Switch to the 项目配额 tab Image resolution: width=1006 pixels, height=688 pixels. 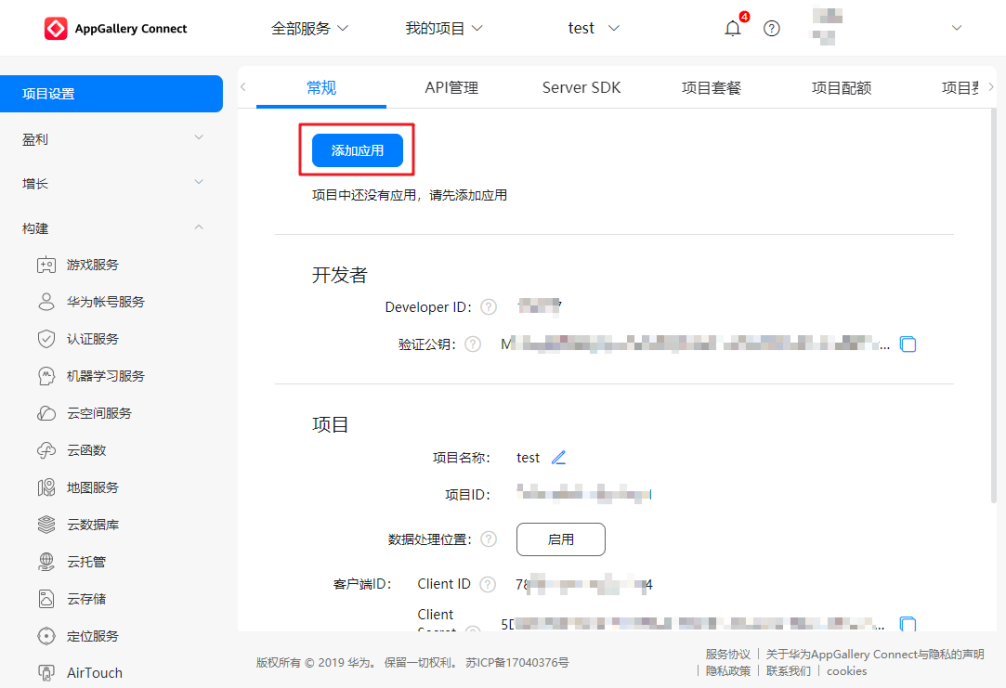coord(841,88)
